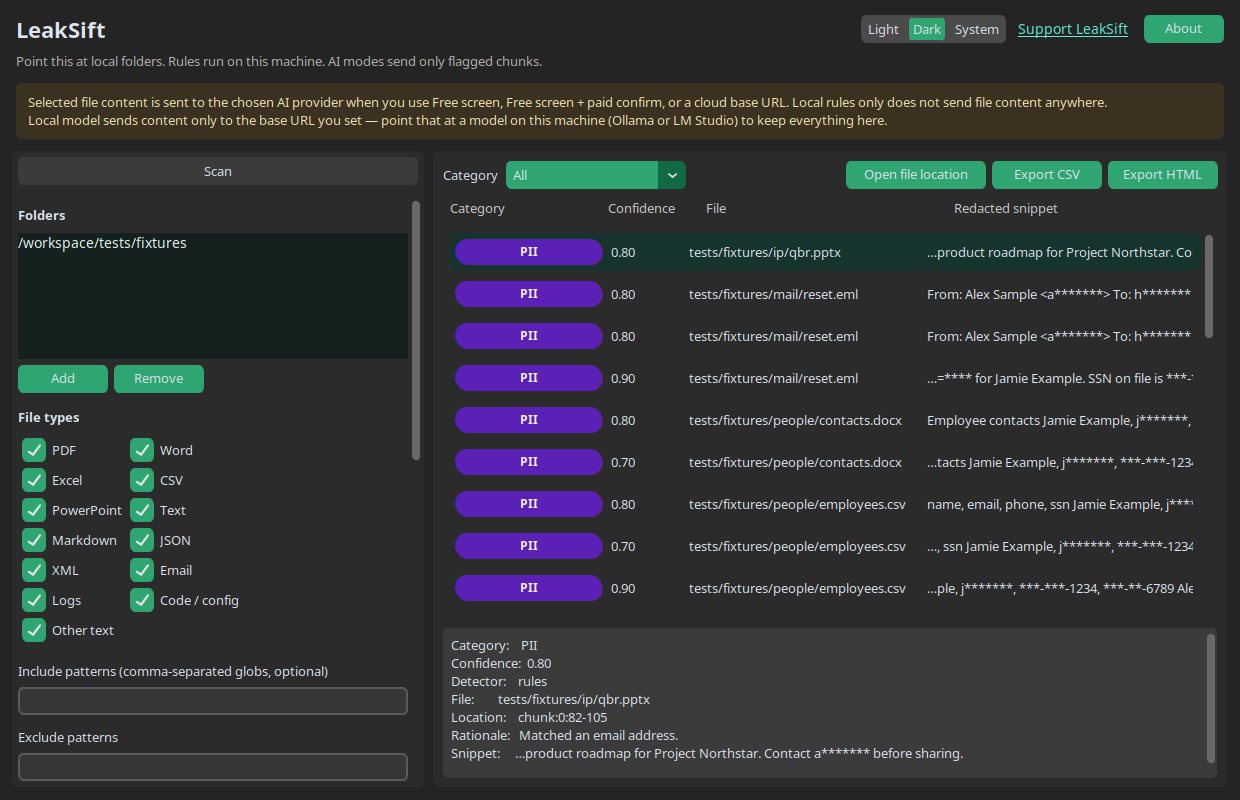The width and height of the screenshot is (1240, 800).
Task: Sort by the Category column header
Action: 477,209
